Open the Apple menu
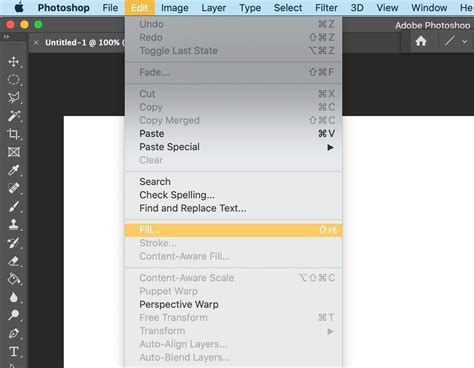 click(19, 7)
